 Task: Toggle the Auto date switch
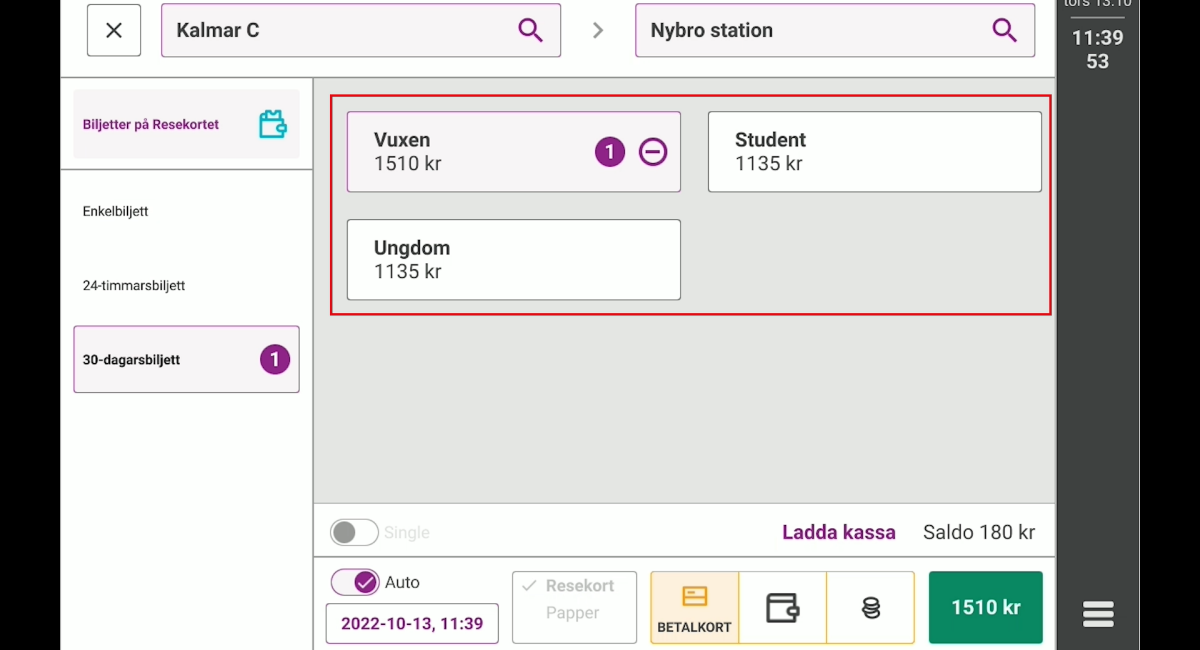point(354,582)
